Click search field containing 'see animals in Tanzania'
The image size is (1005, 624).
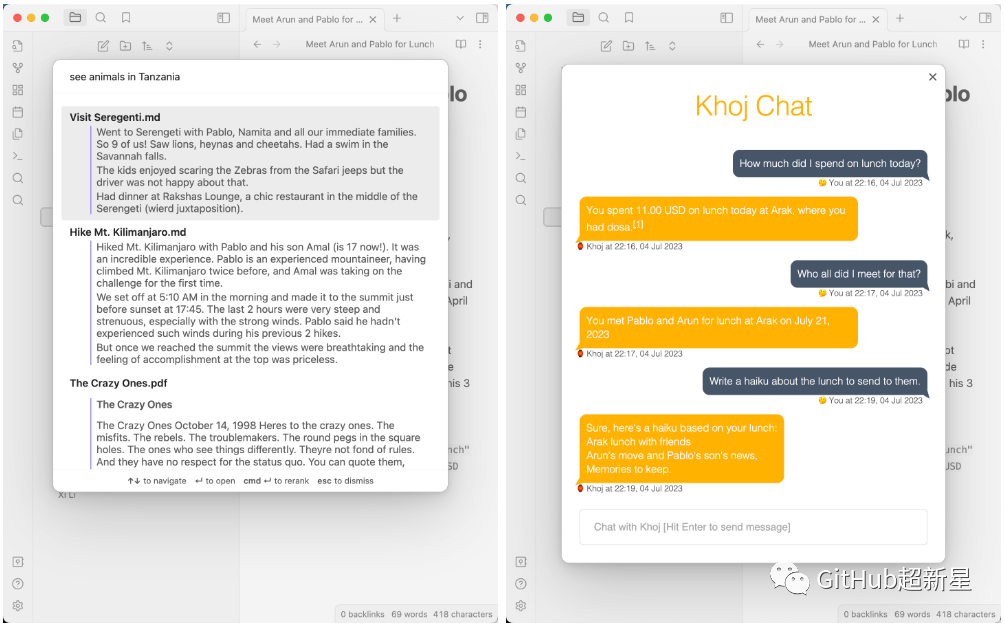point(251,77)
